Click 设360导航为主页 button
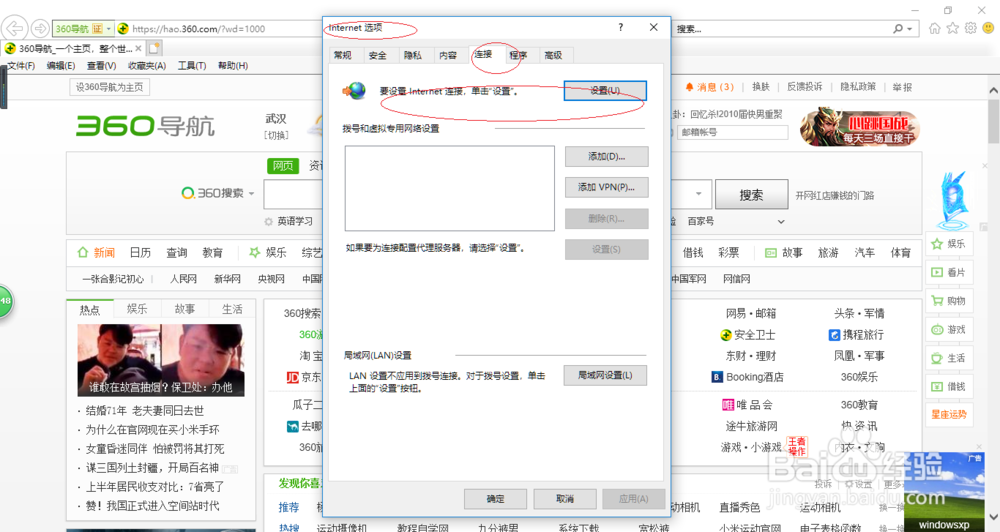 coord(110,87)
